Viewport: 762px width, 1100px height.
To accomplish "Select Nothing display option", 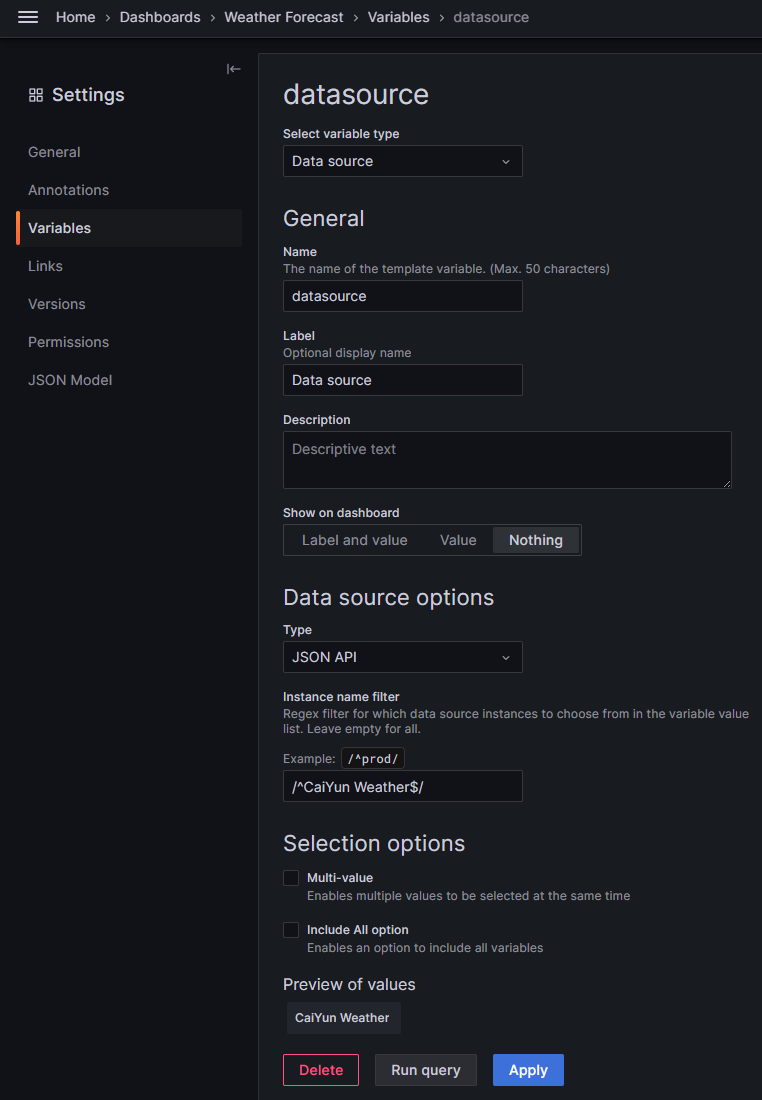I will point(536,540).
